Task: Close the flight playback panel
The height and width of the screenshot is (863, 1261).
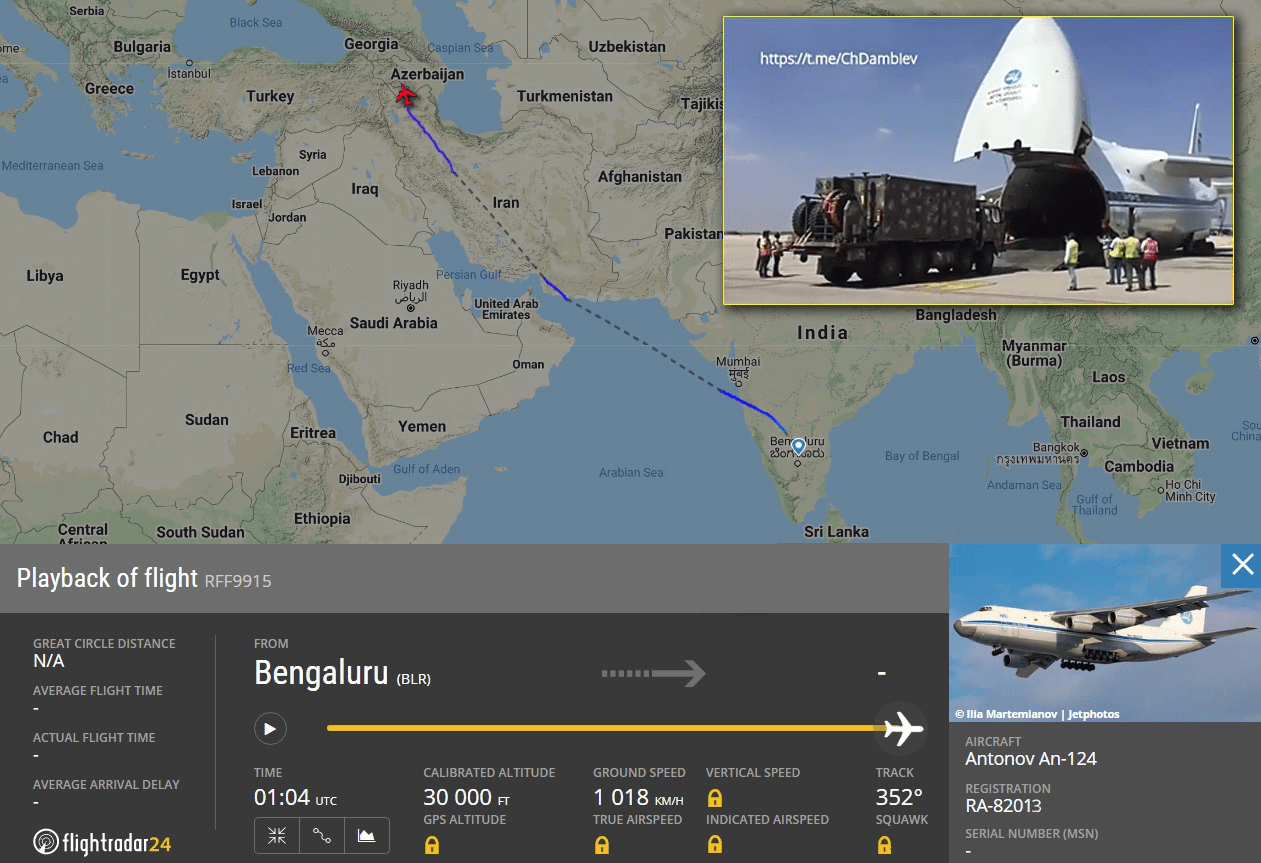Action: coord(1242,565)
